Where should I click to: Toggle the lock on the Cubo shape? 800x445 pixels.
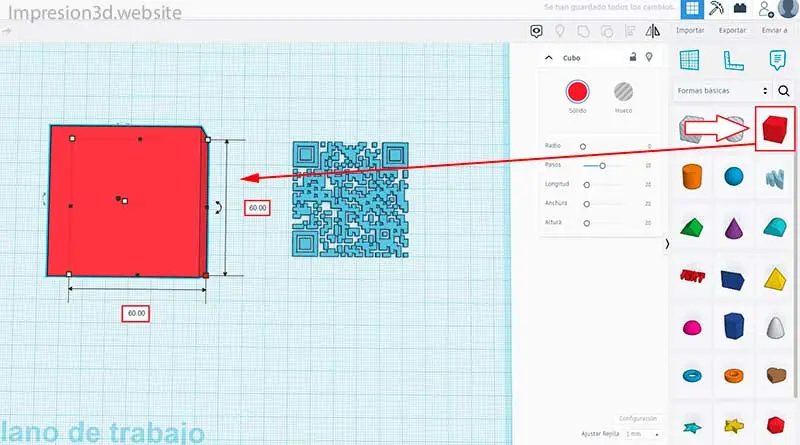coord(633,57)
